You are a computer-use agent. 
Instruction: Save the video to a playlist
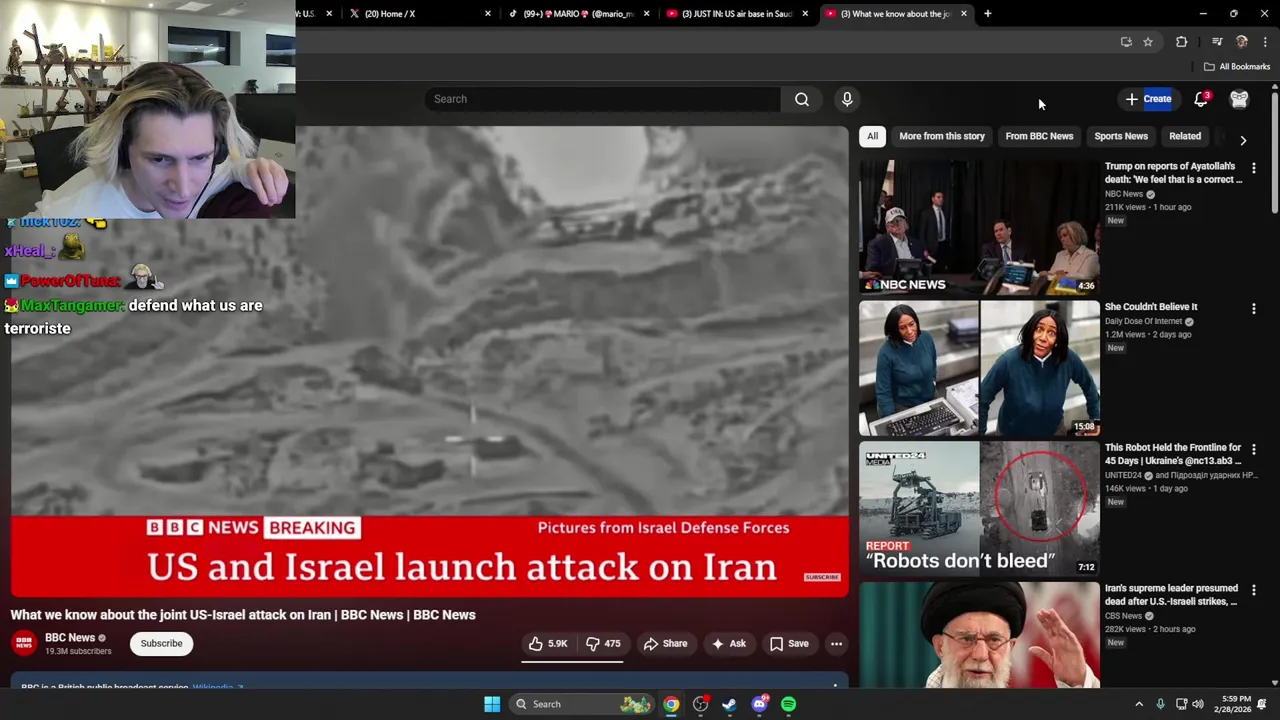pos(789,644)
